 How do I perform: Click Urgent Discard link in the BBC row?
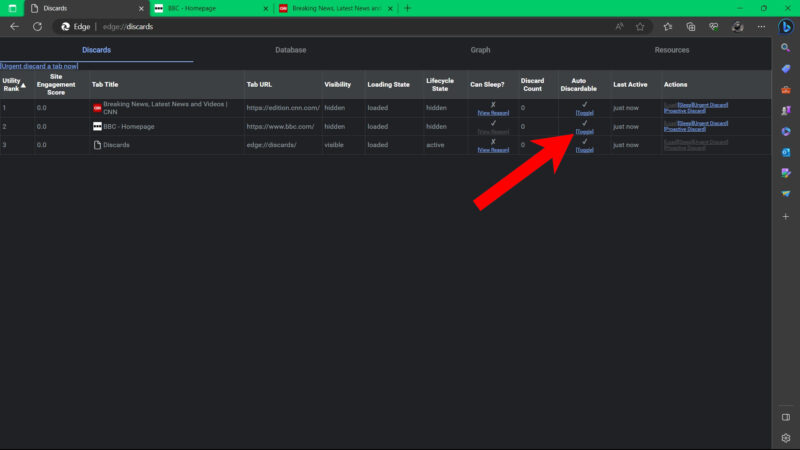[710, 123]
